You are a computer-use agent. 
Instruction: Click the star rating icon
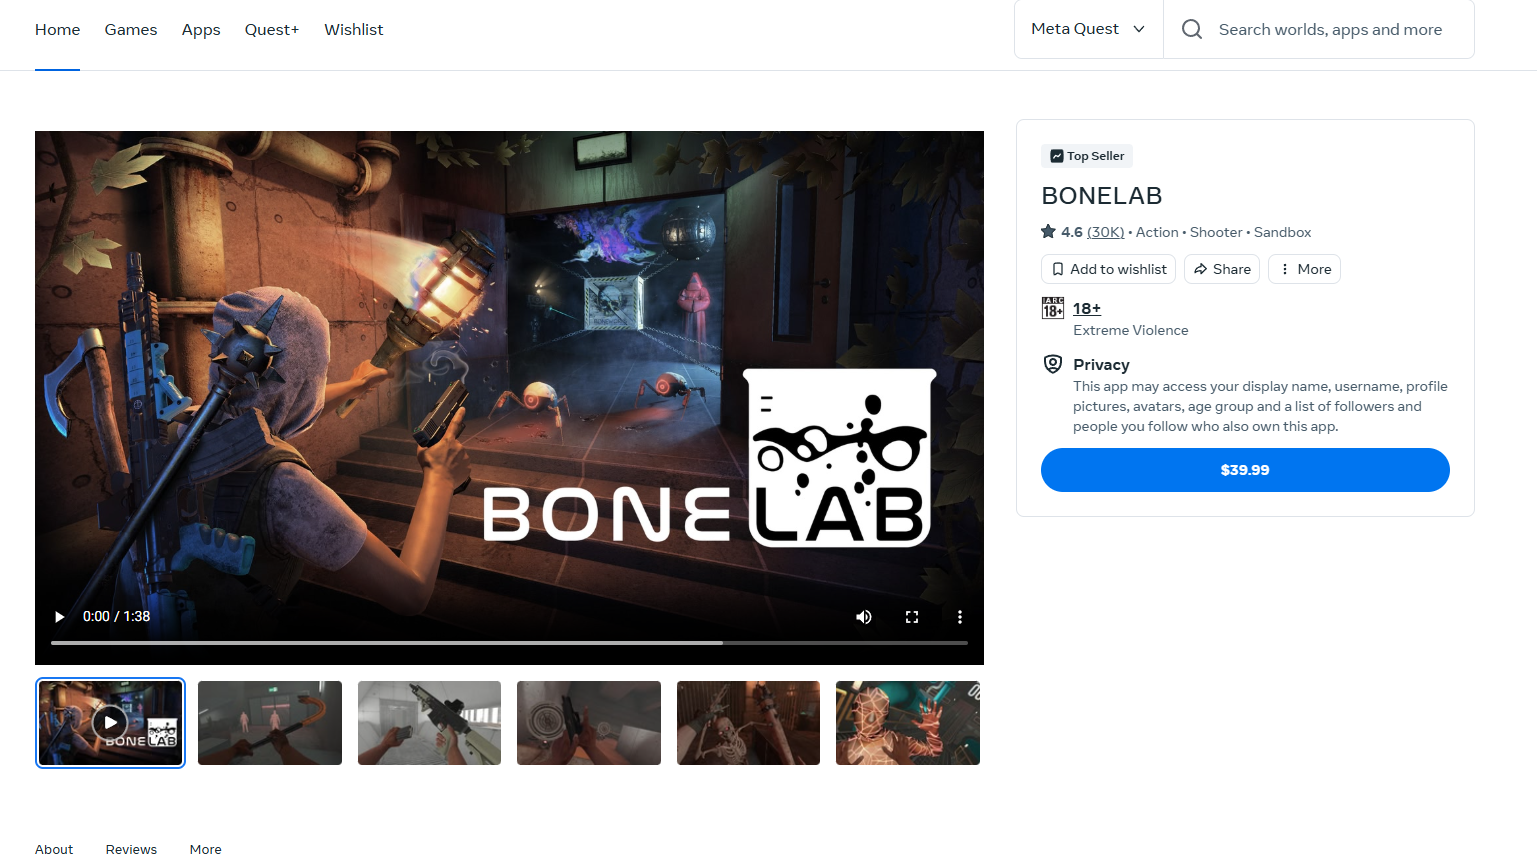coord(1048,232)
